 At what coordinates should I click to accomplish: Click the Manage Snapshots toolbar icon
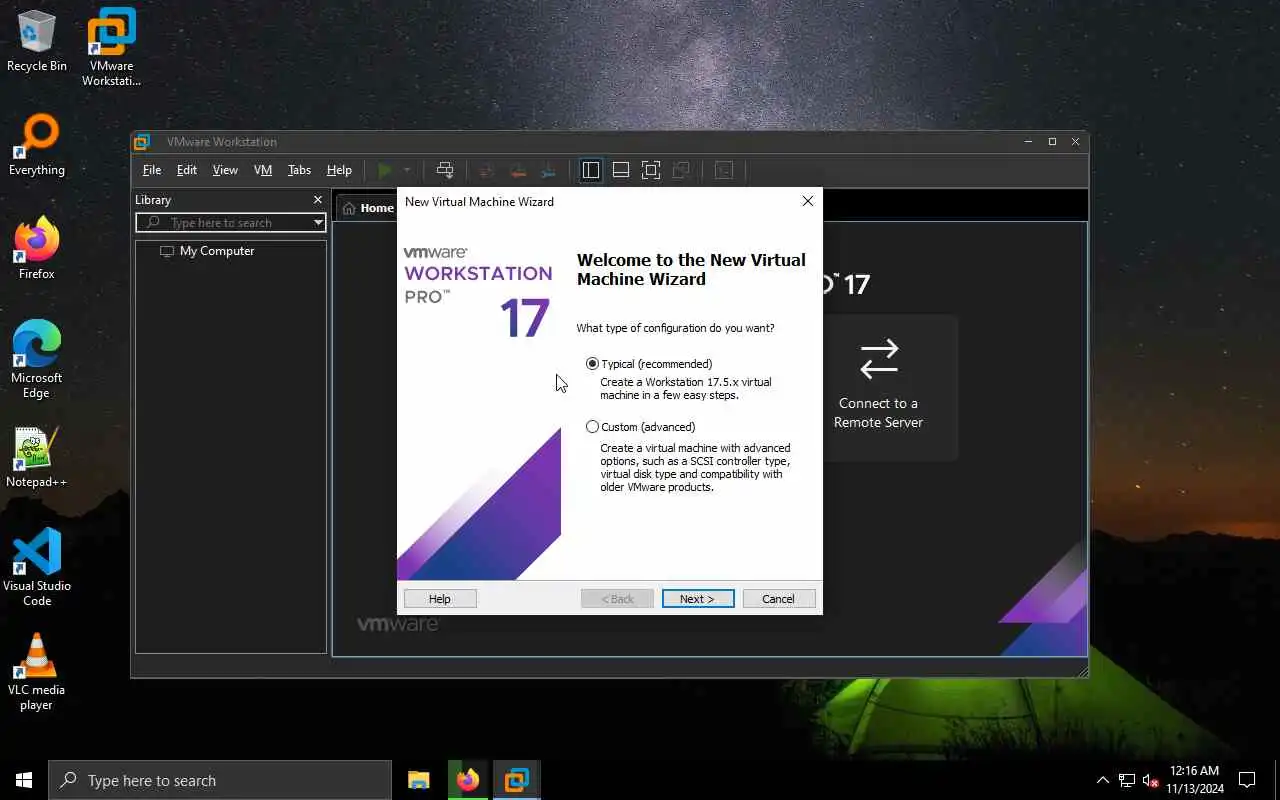(547, 170)
